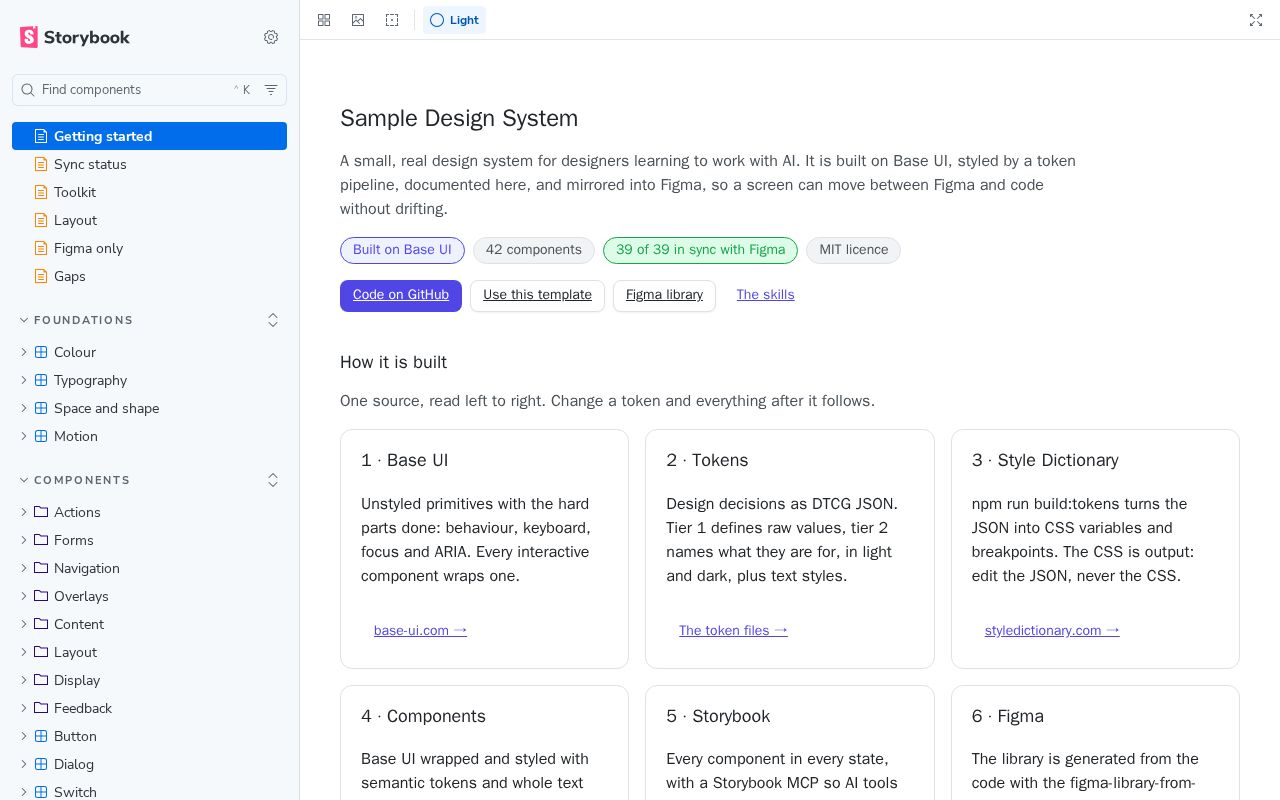Toggle the grid background toolbar icon
Viewport: 1280px width, 800px height.
324,20
